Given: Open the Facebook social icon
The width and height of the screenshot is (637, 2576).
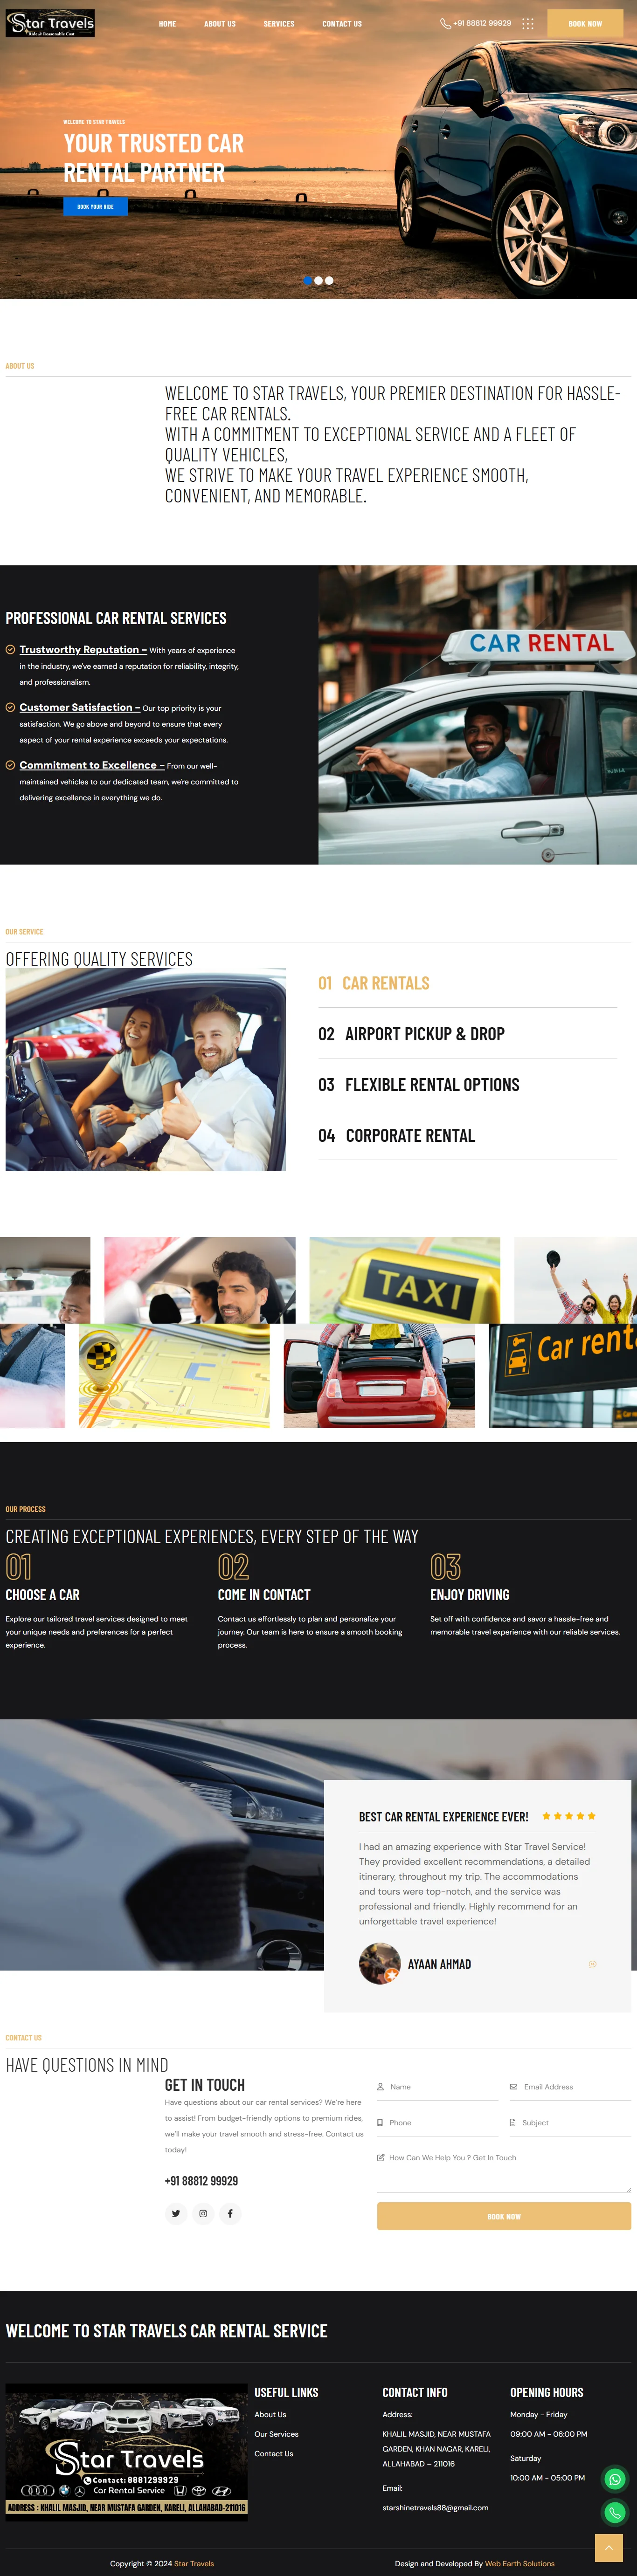Looking at the screenshot, I should point(230,2213).
